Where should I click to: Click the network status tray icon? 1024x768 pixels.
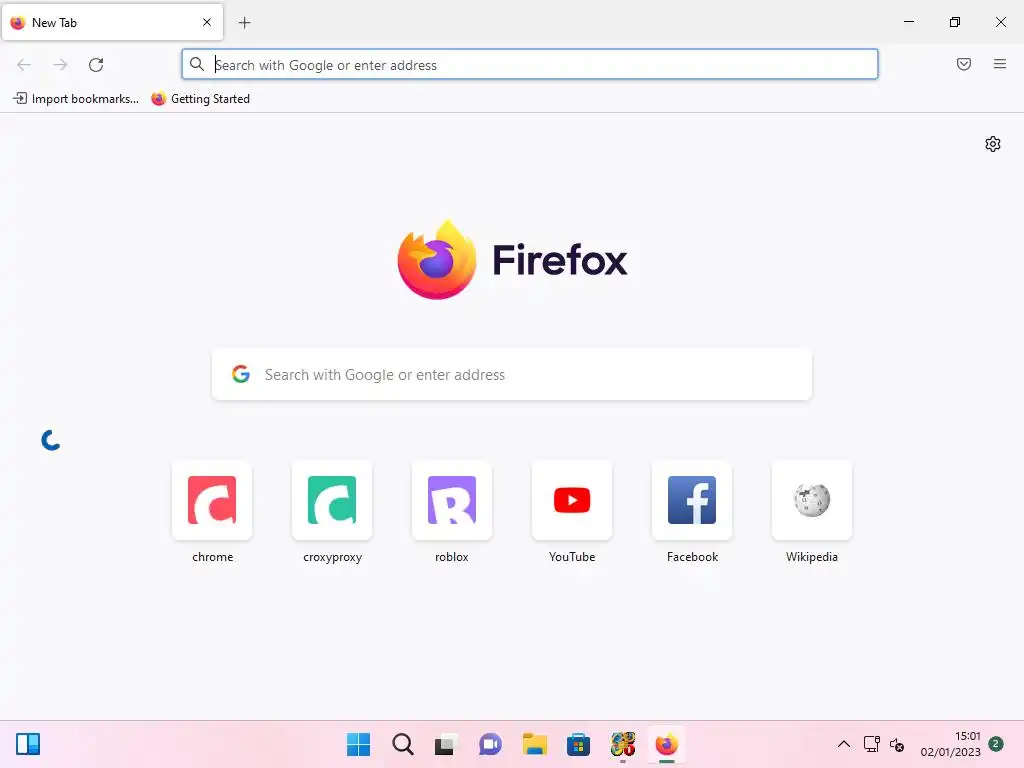click(x=871, y=744)
